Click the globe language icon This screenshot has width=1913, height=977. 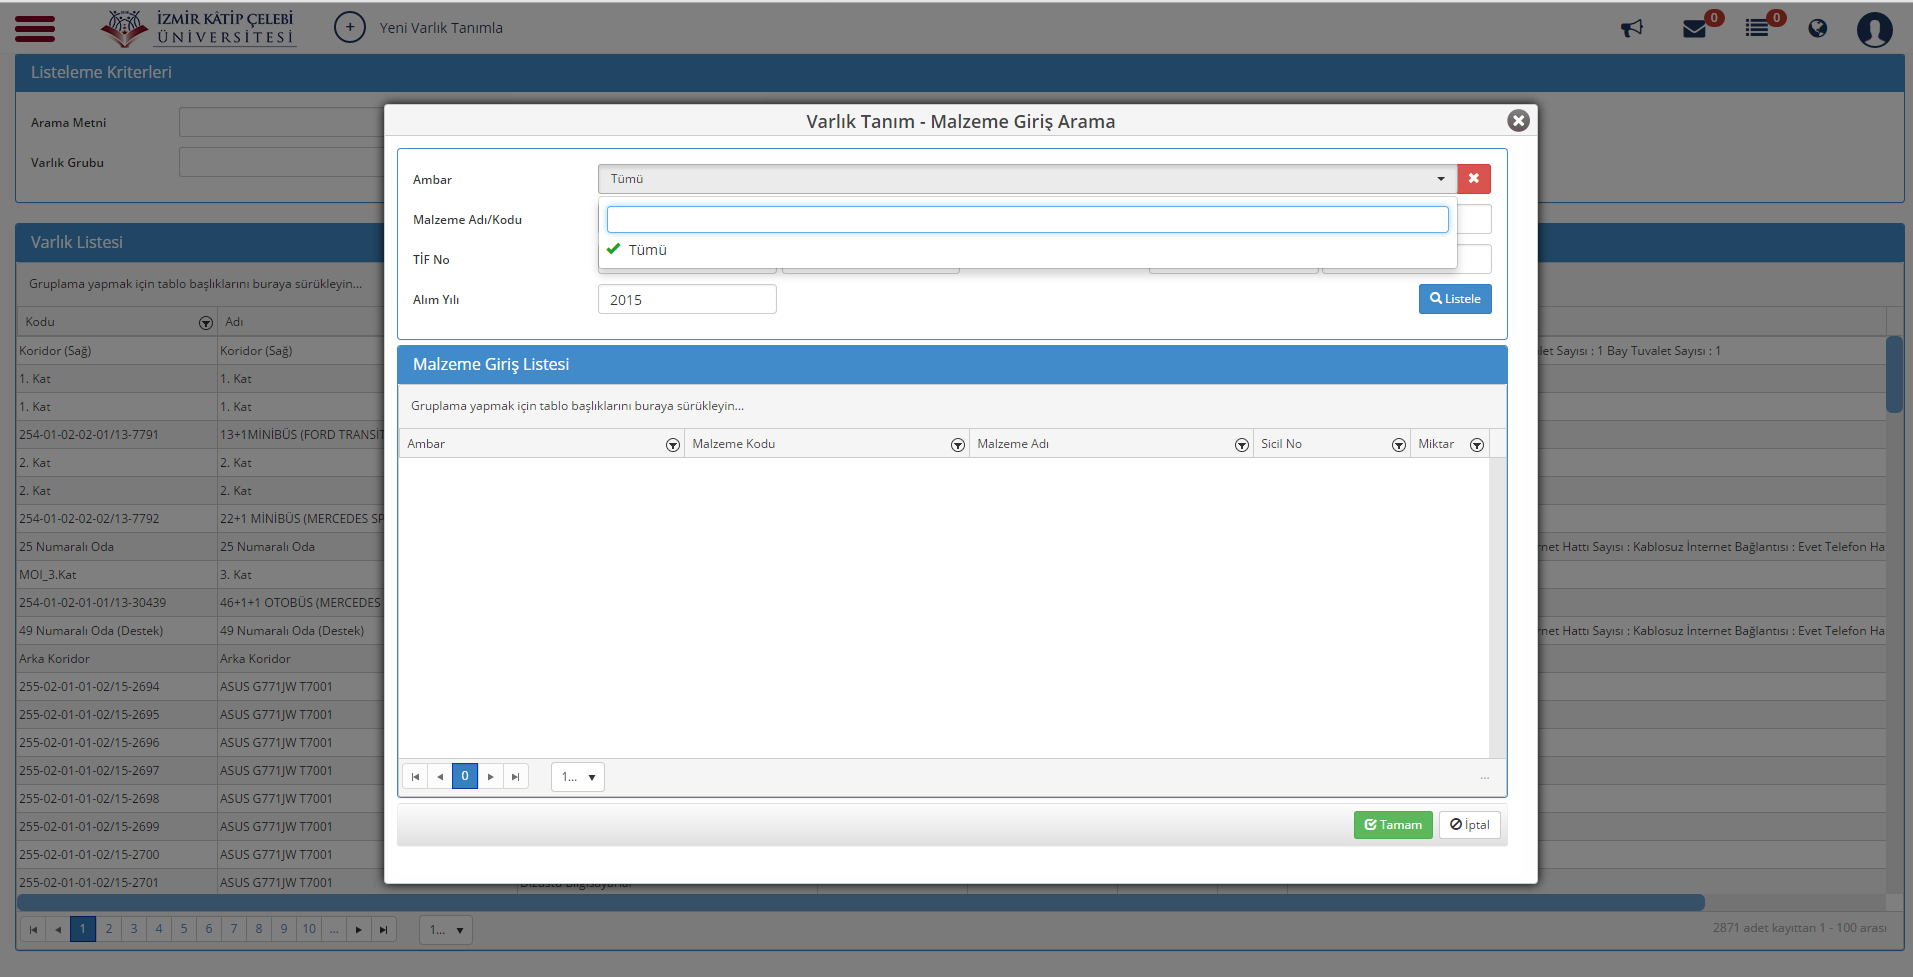click(1818, 28)
